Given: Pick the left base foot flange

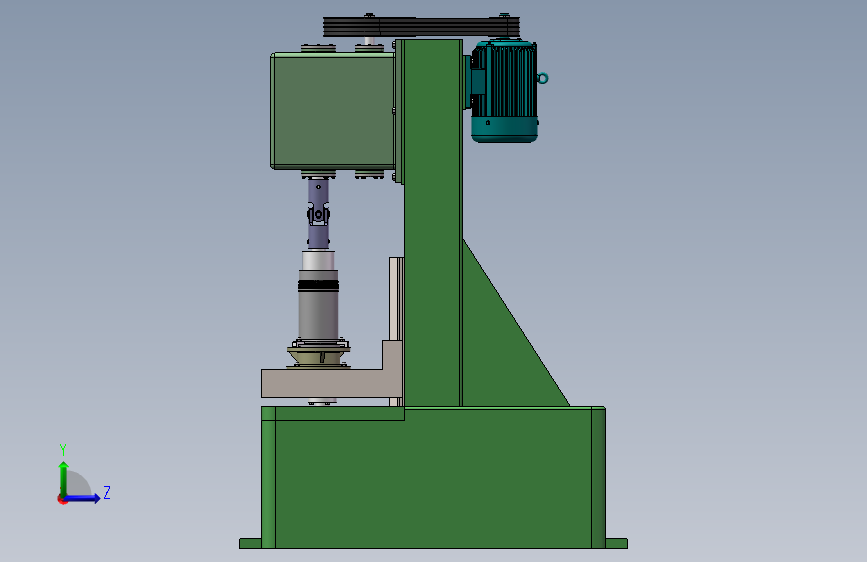Looking at the screenshot, I should pos(250,544).
